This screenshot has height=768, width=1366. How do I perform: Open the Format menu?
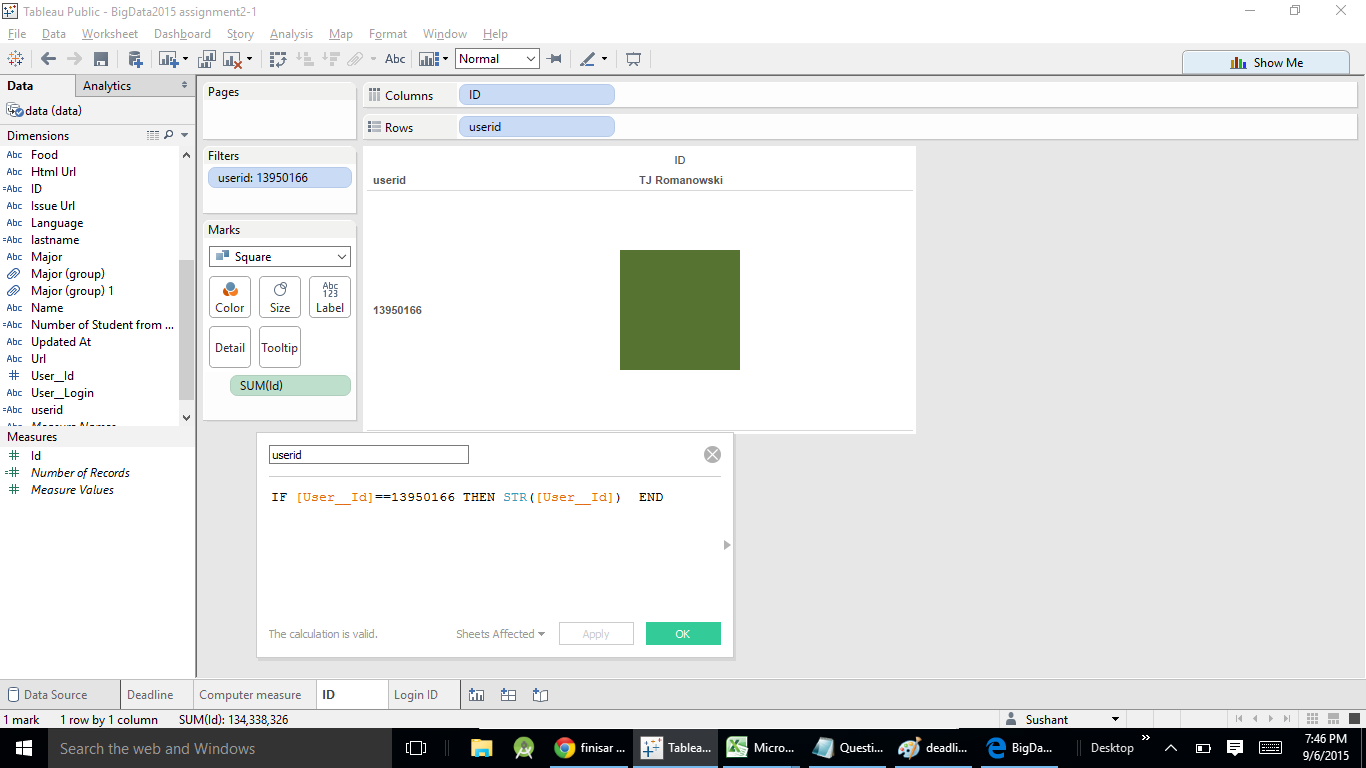click(388, 33)
